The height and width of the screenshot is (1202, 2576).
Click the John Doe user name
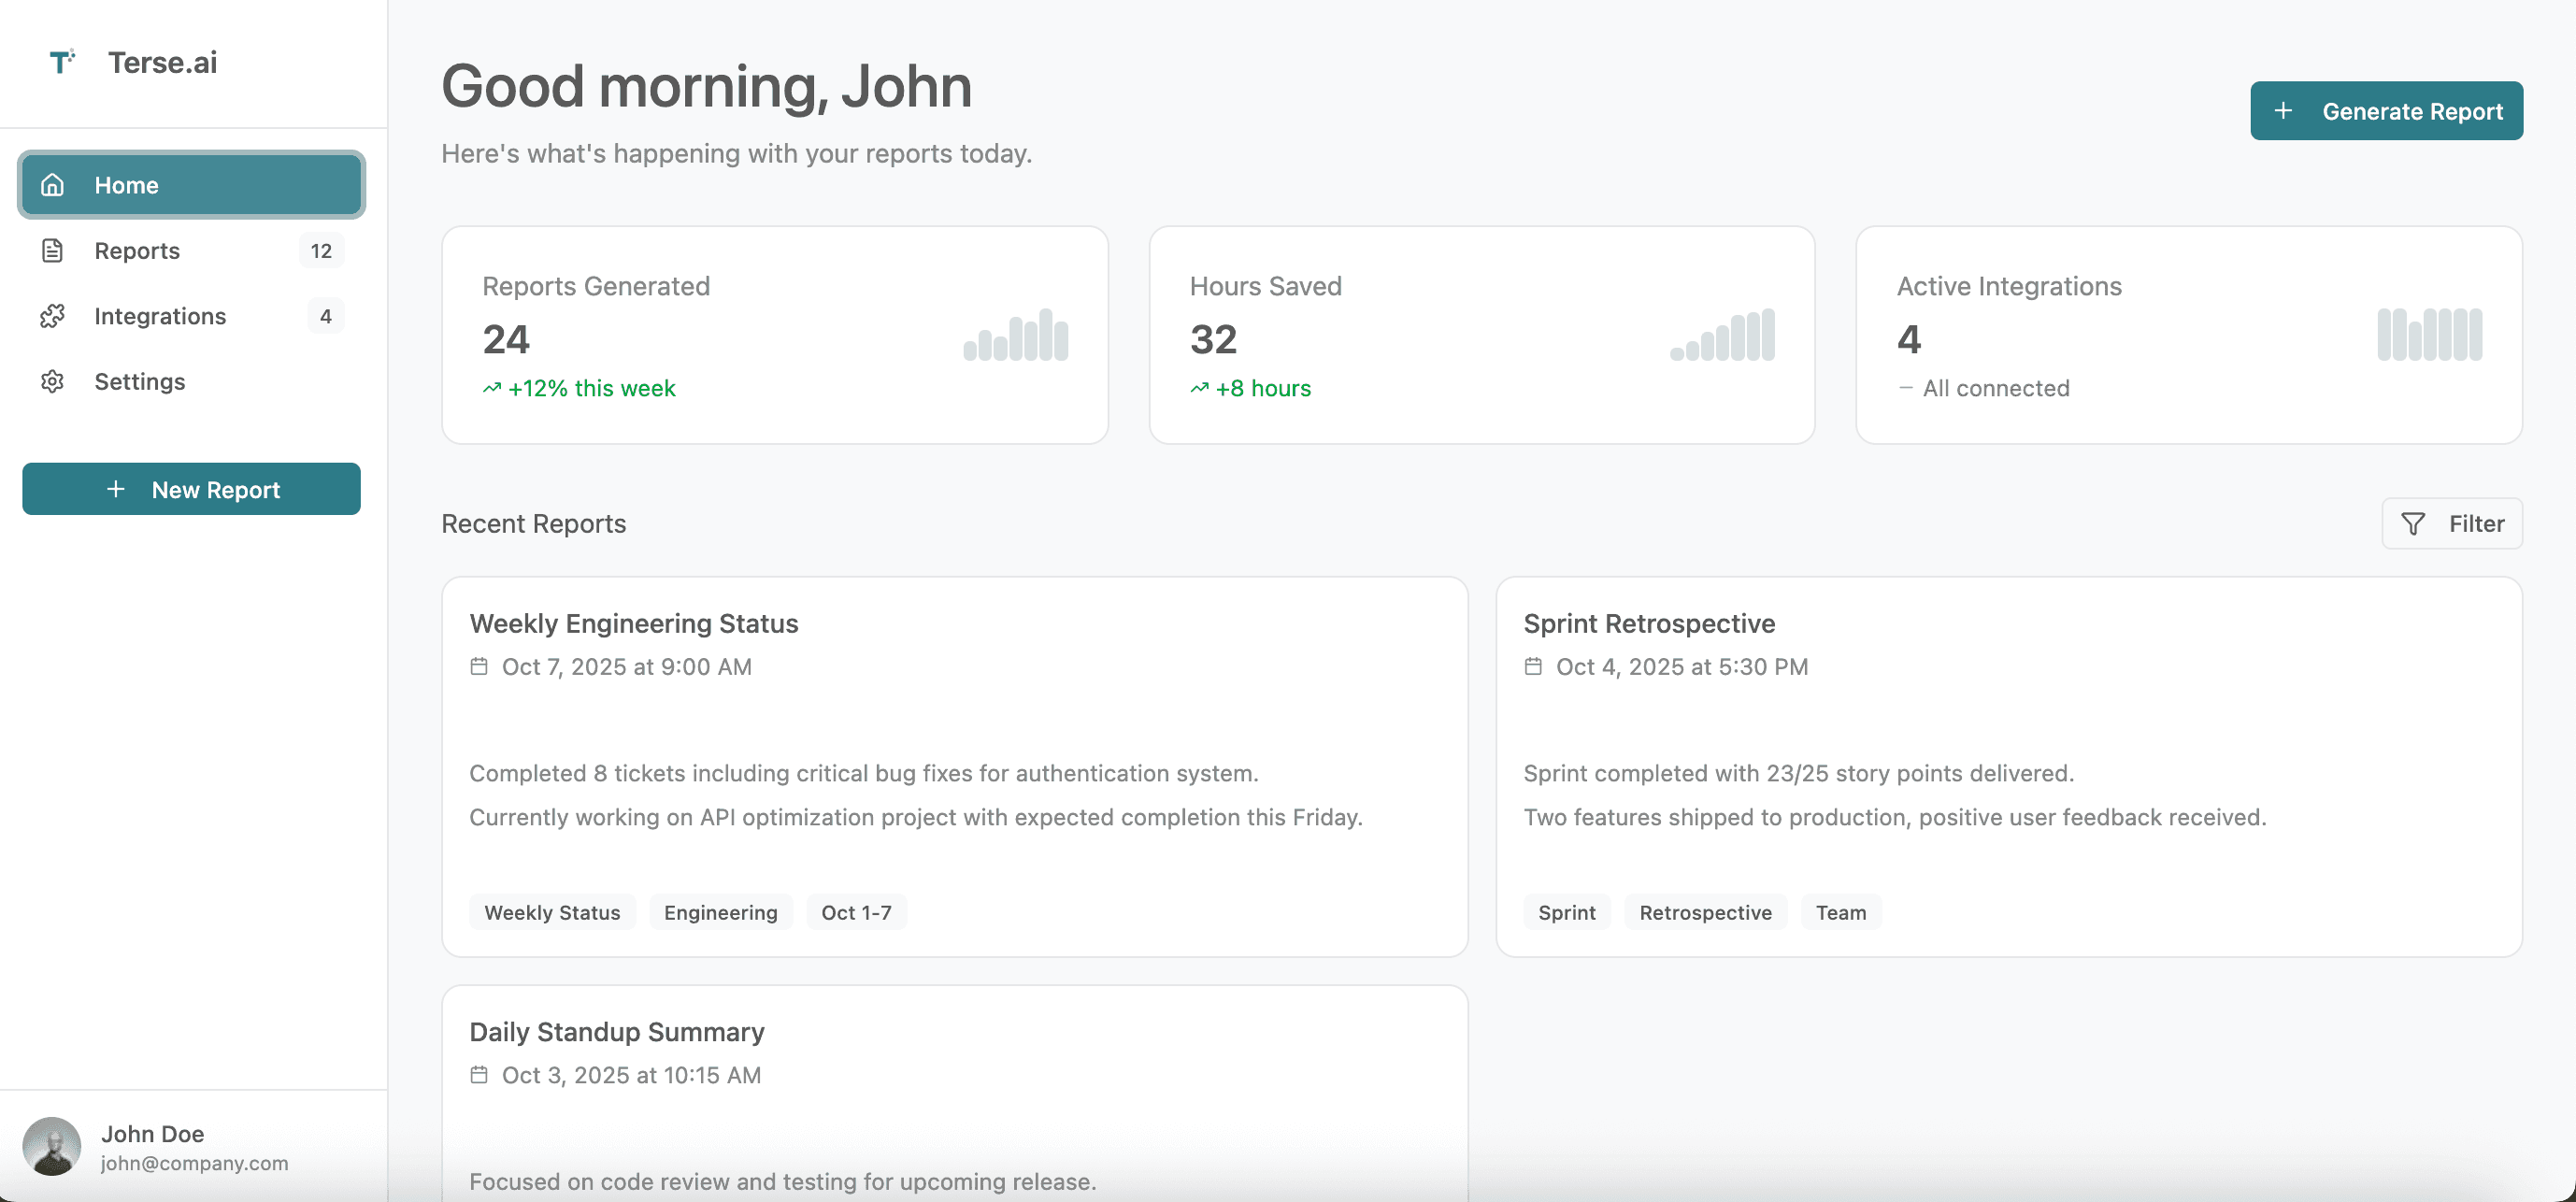[152, 1134]
